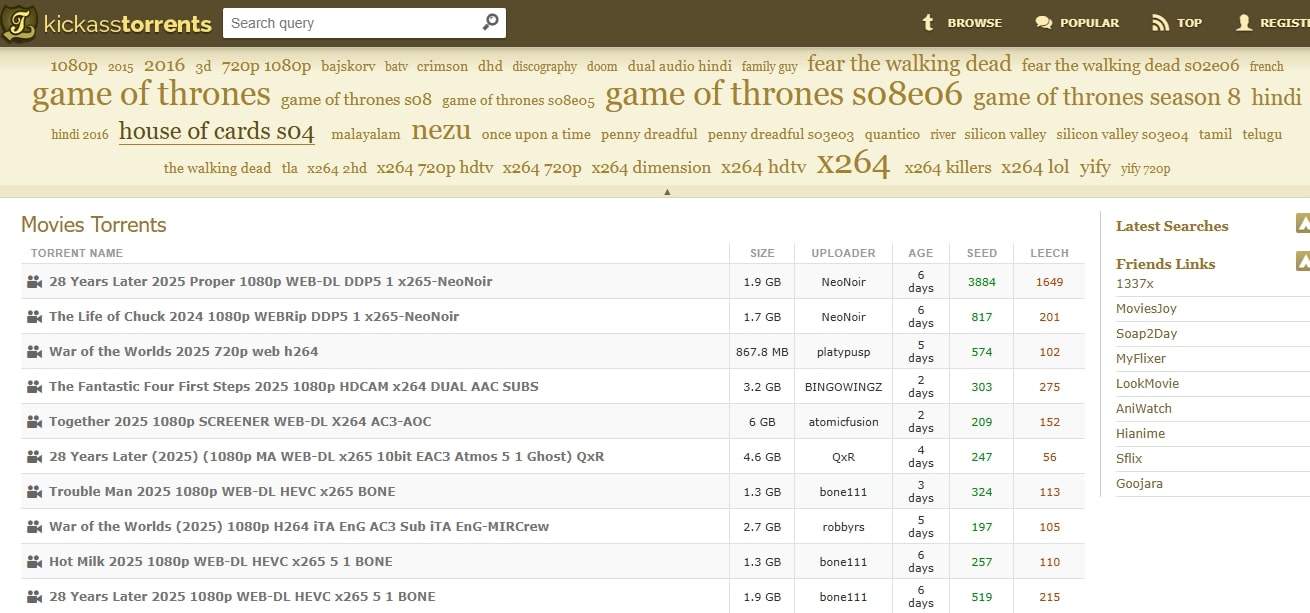Click movie icon beside War of the Worlds 720p
Screen dimensions: 1310x613
[34, 352]
